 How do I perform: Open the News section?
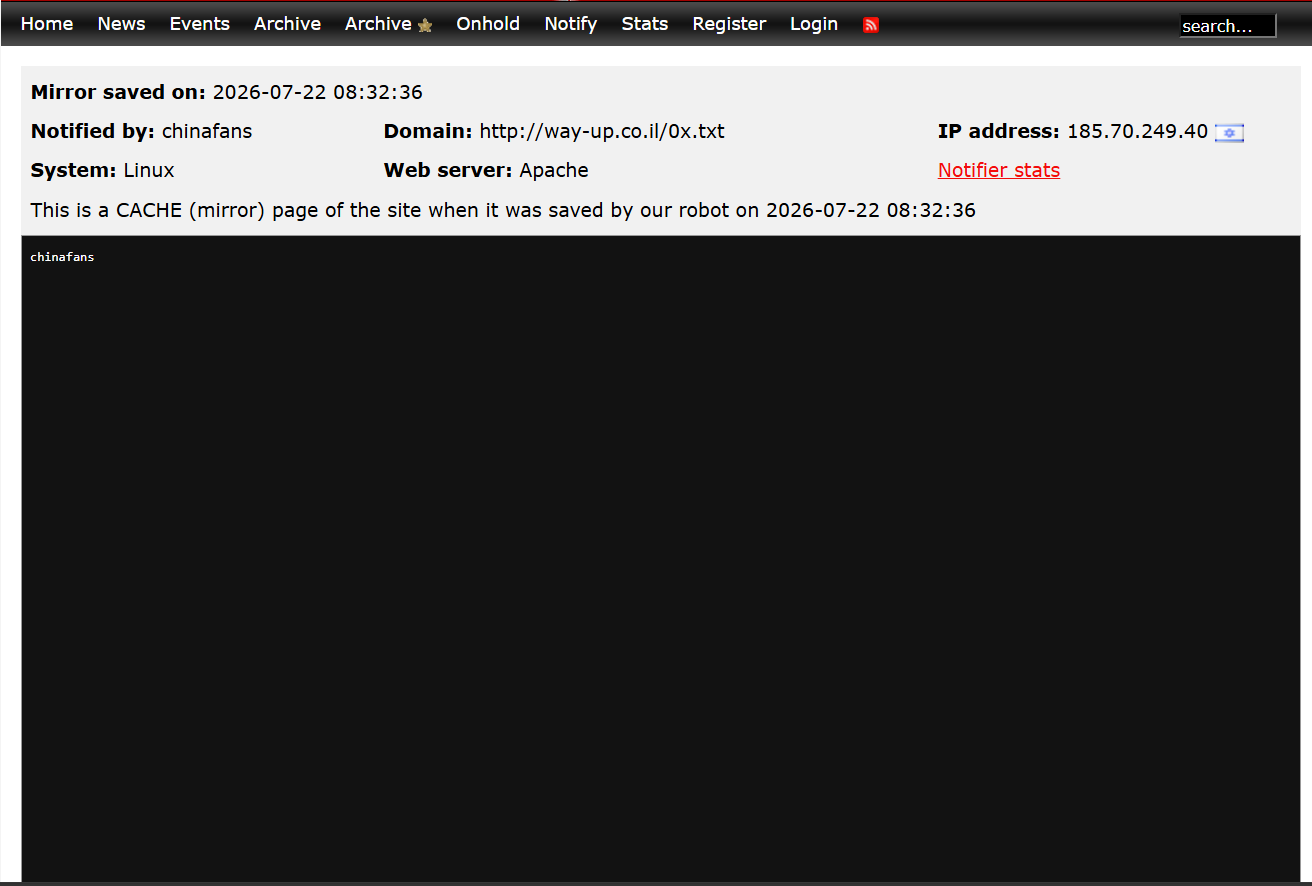point(121,24)
